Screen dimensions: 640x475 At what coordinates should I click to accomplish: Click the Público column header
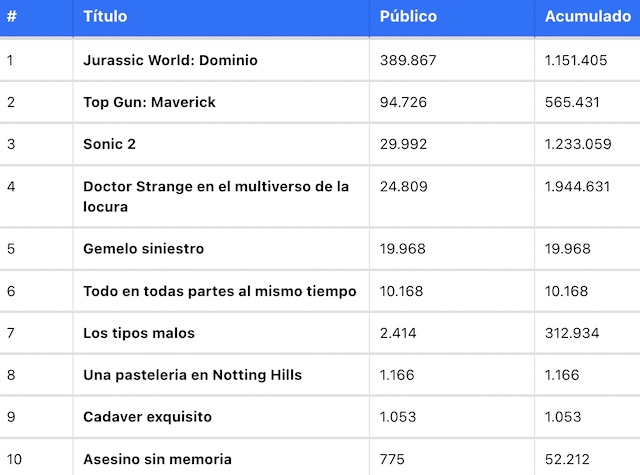tap(408, 17)
